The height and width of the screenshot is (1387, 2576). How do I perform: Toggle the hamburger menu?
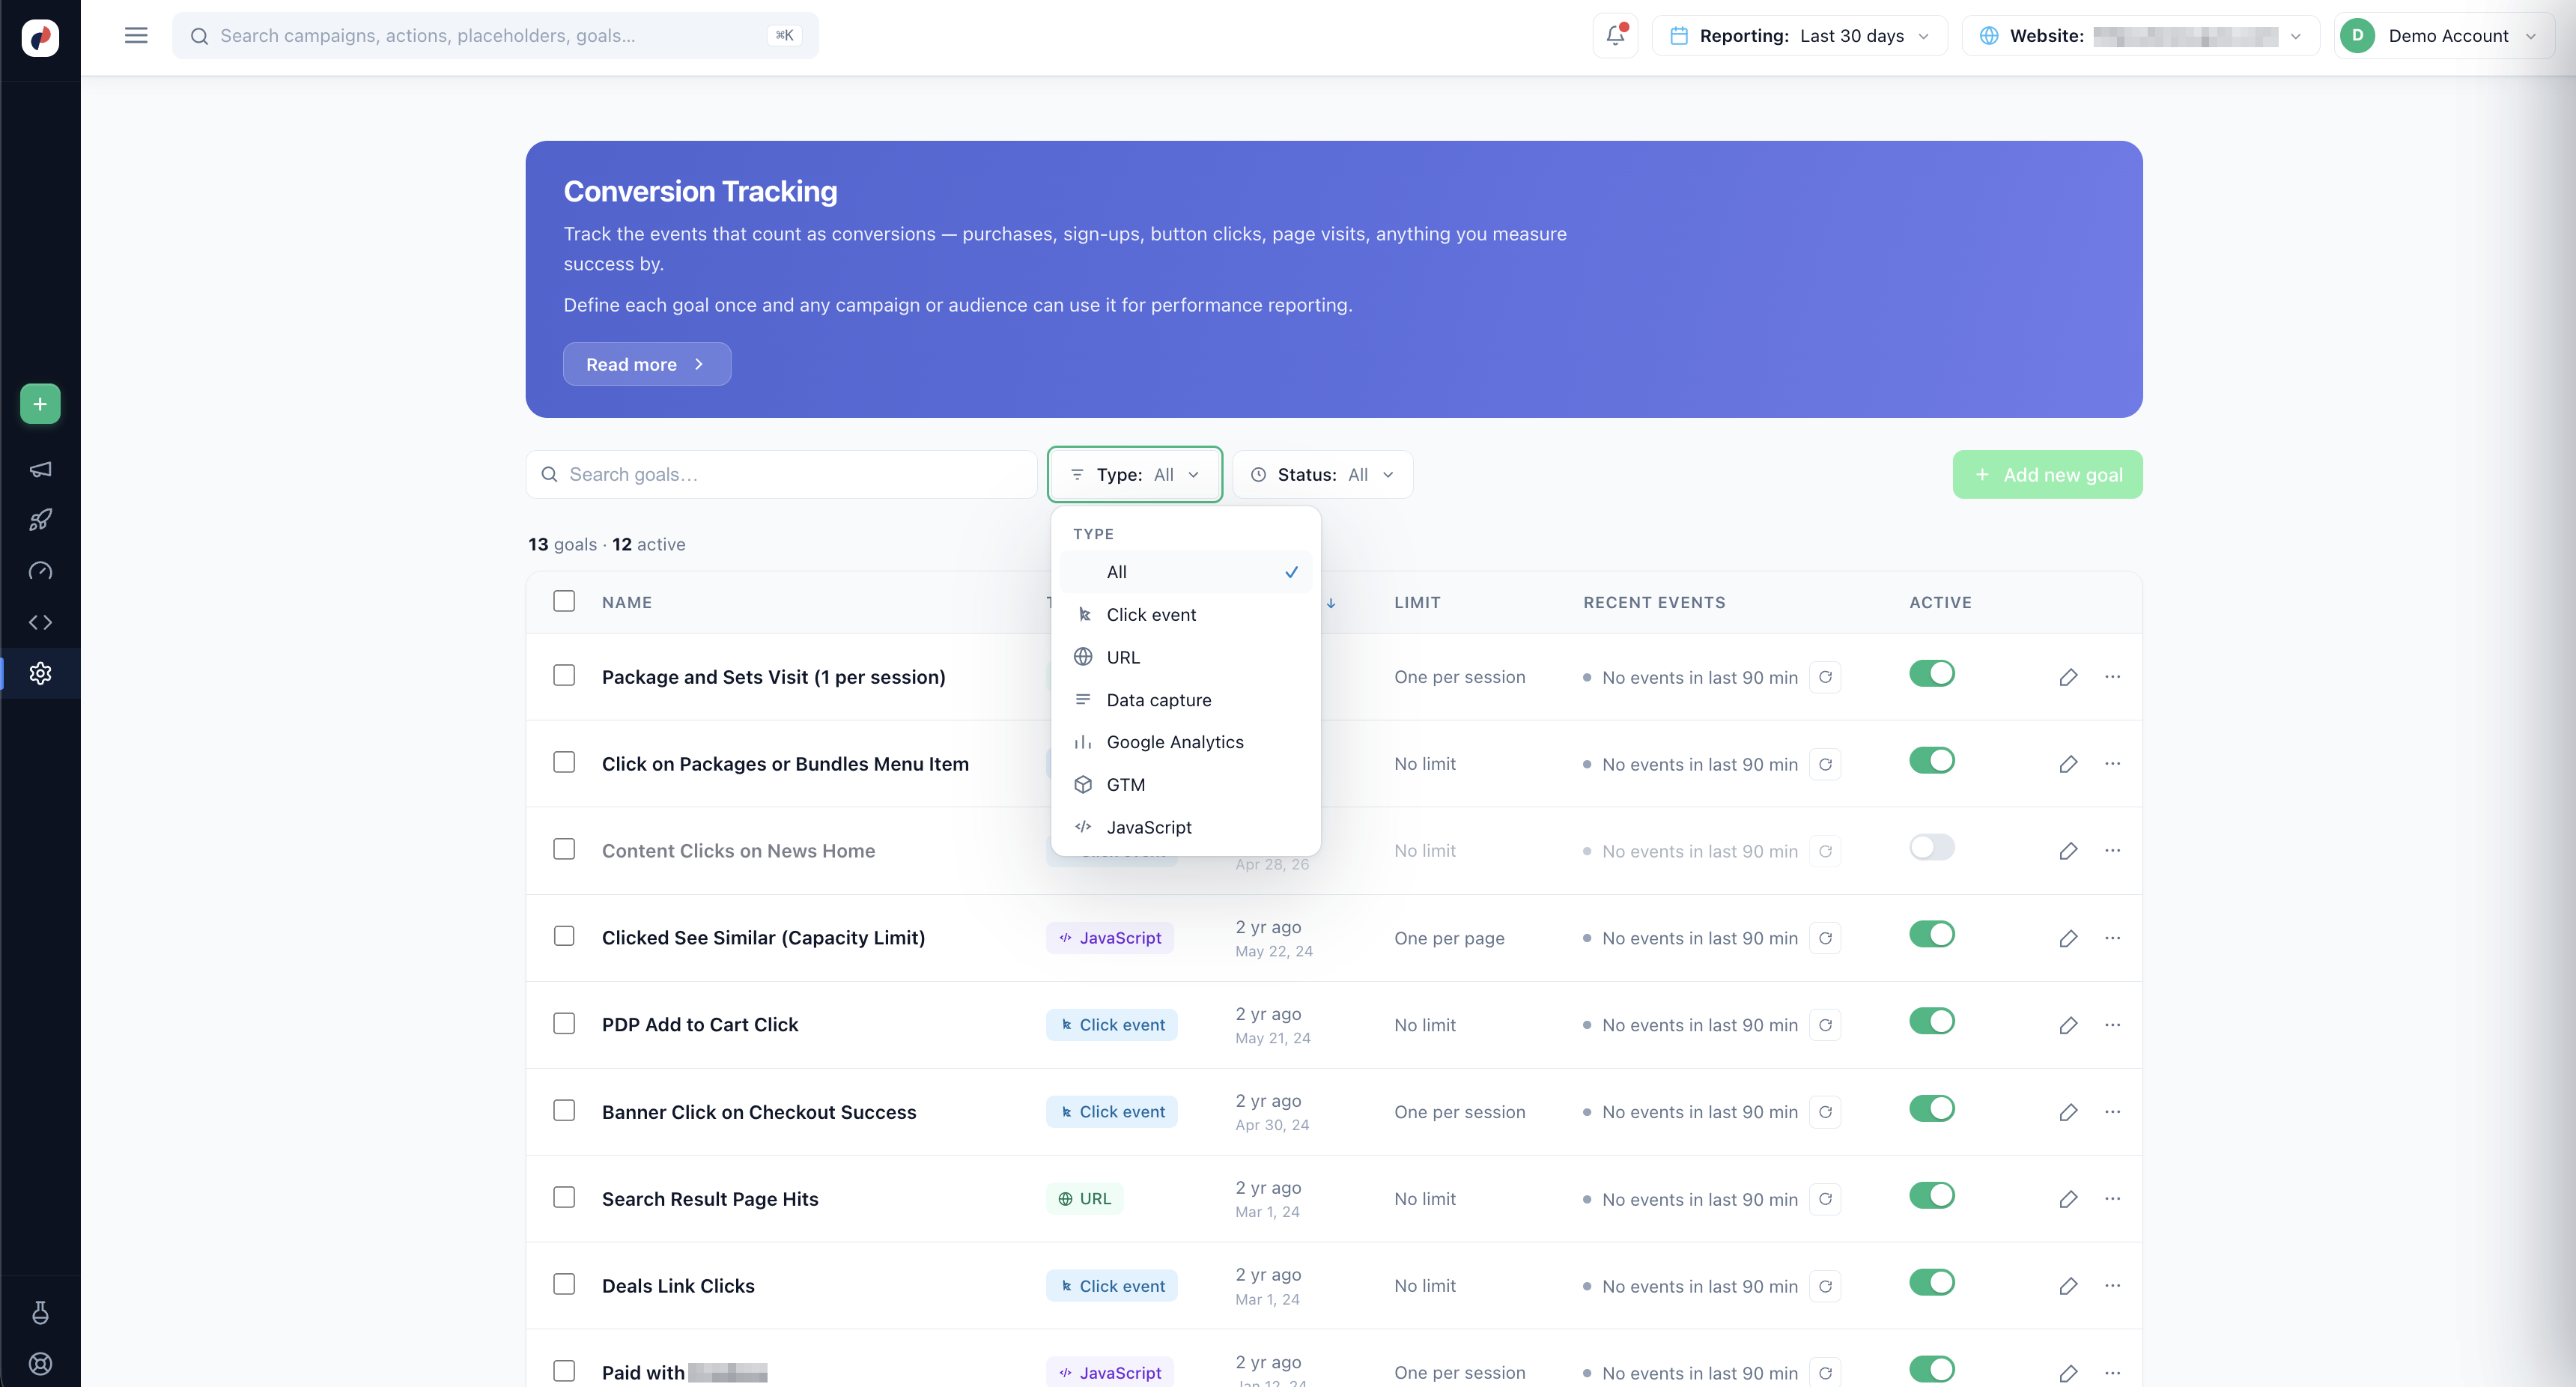136,36
